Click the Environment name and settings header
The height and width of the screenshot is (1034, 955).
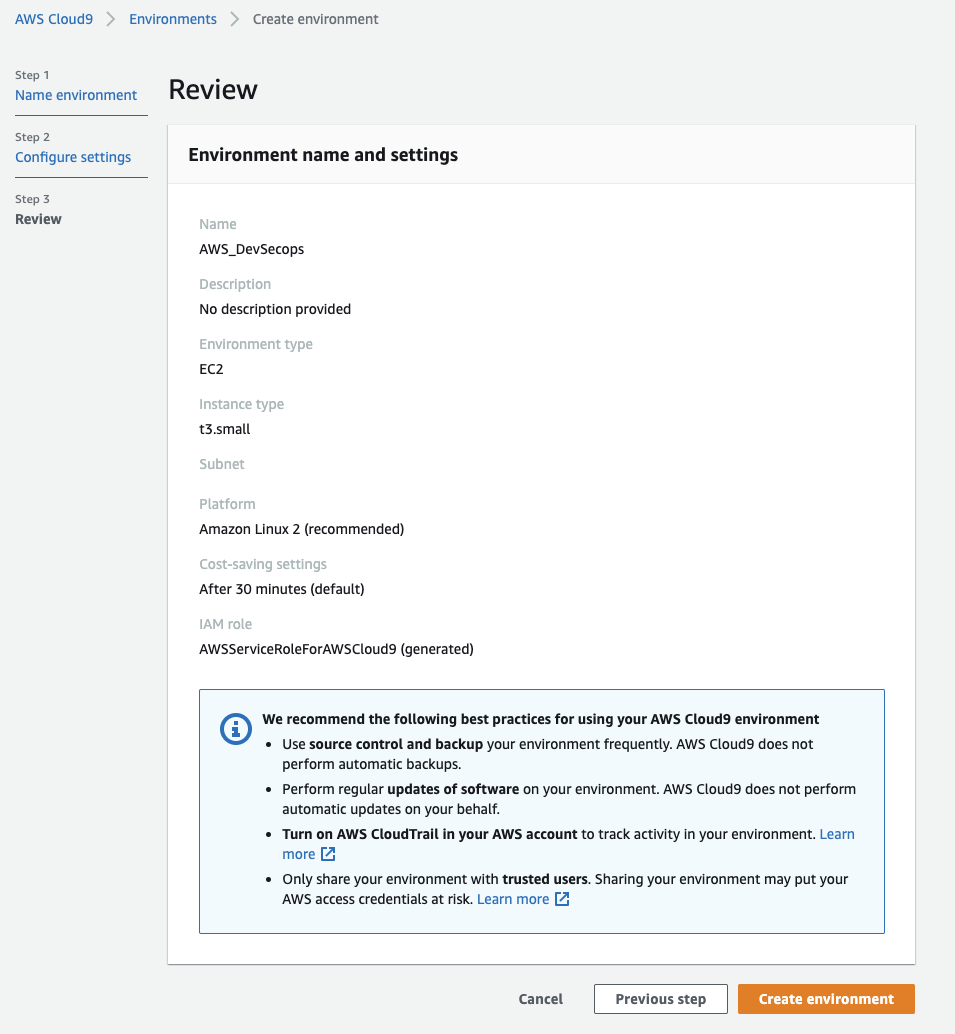(322, 154)
